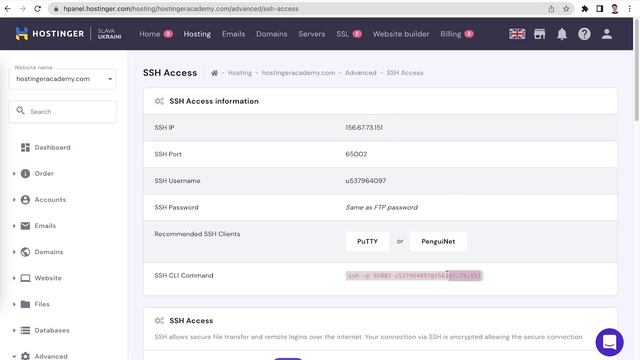
Task: Click the Dashboard sidebar icon
Action: coord(25,147)
